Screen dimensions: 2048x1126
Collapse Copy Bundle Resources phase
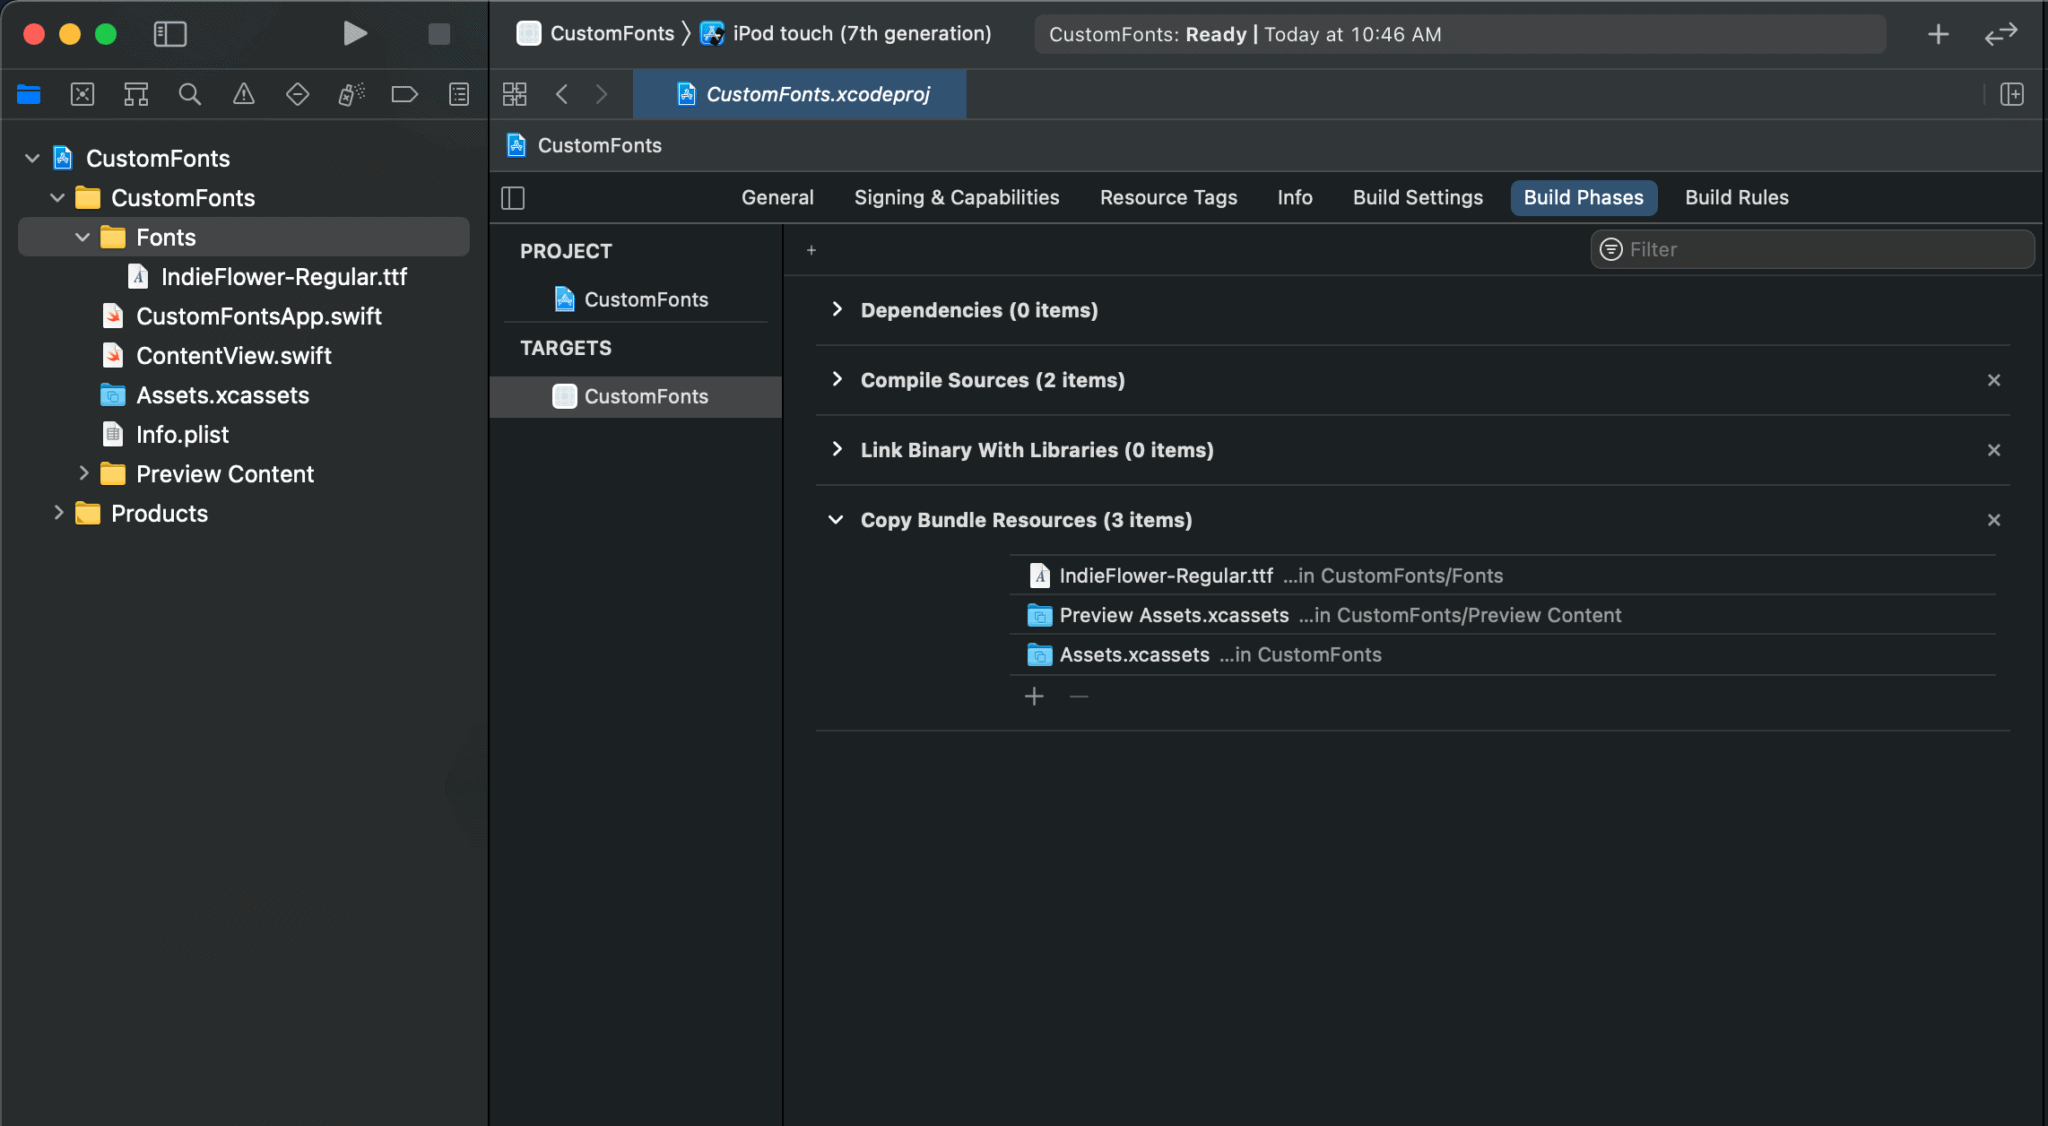coord(836,520)
